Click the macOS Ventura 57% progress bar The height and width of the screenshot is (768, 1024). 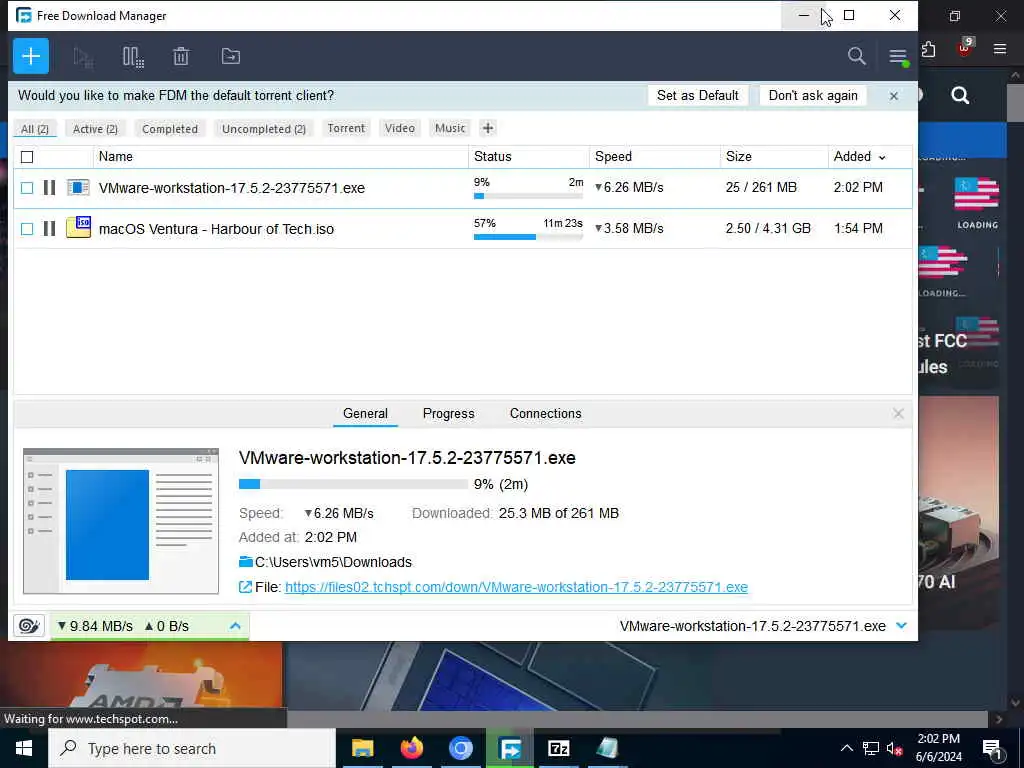click(x=528, y=237)
